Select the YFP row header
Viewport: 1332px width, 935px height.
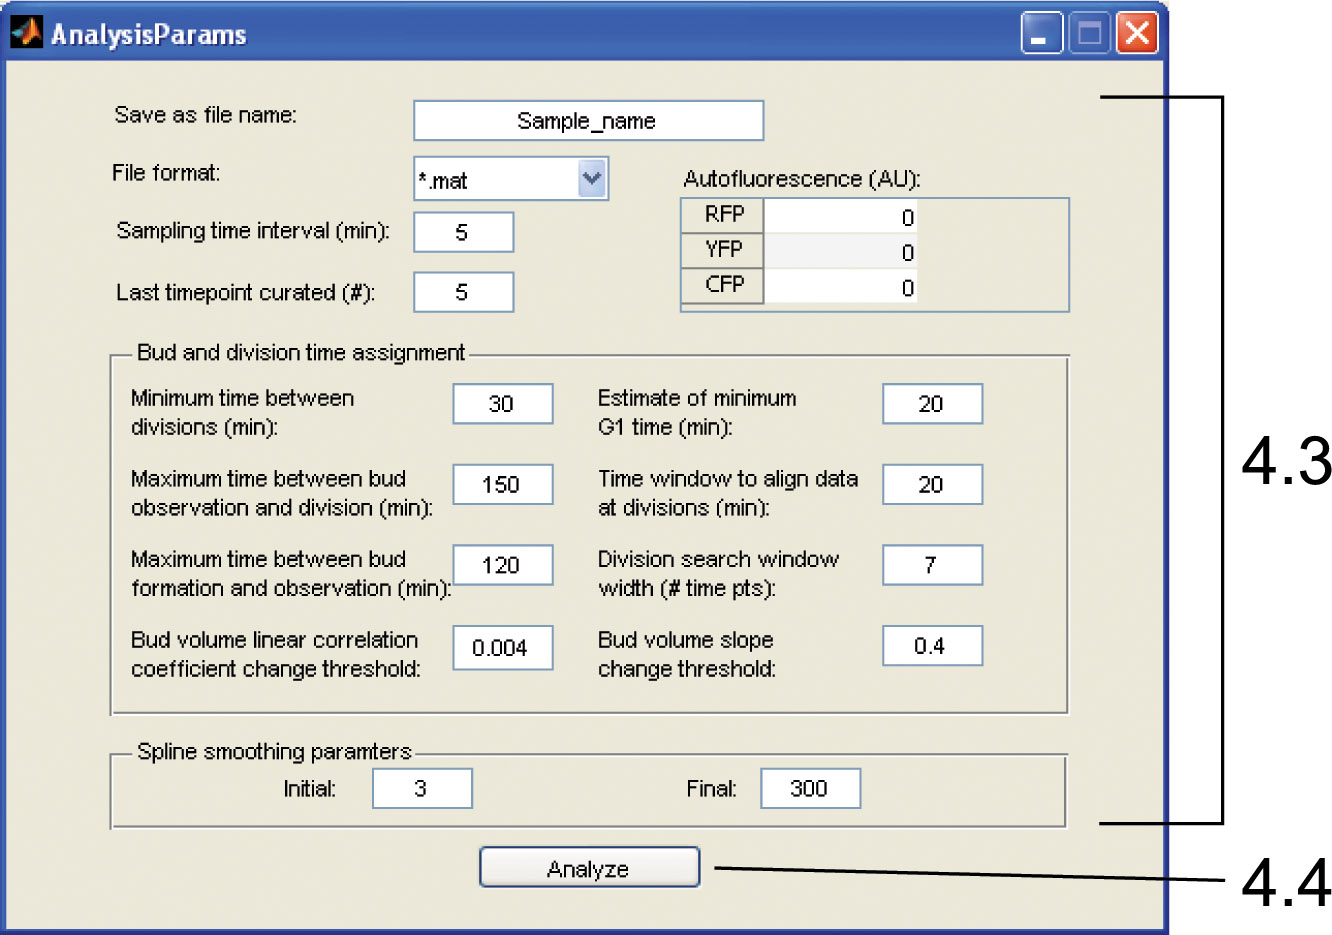(x=722, y=250)
